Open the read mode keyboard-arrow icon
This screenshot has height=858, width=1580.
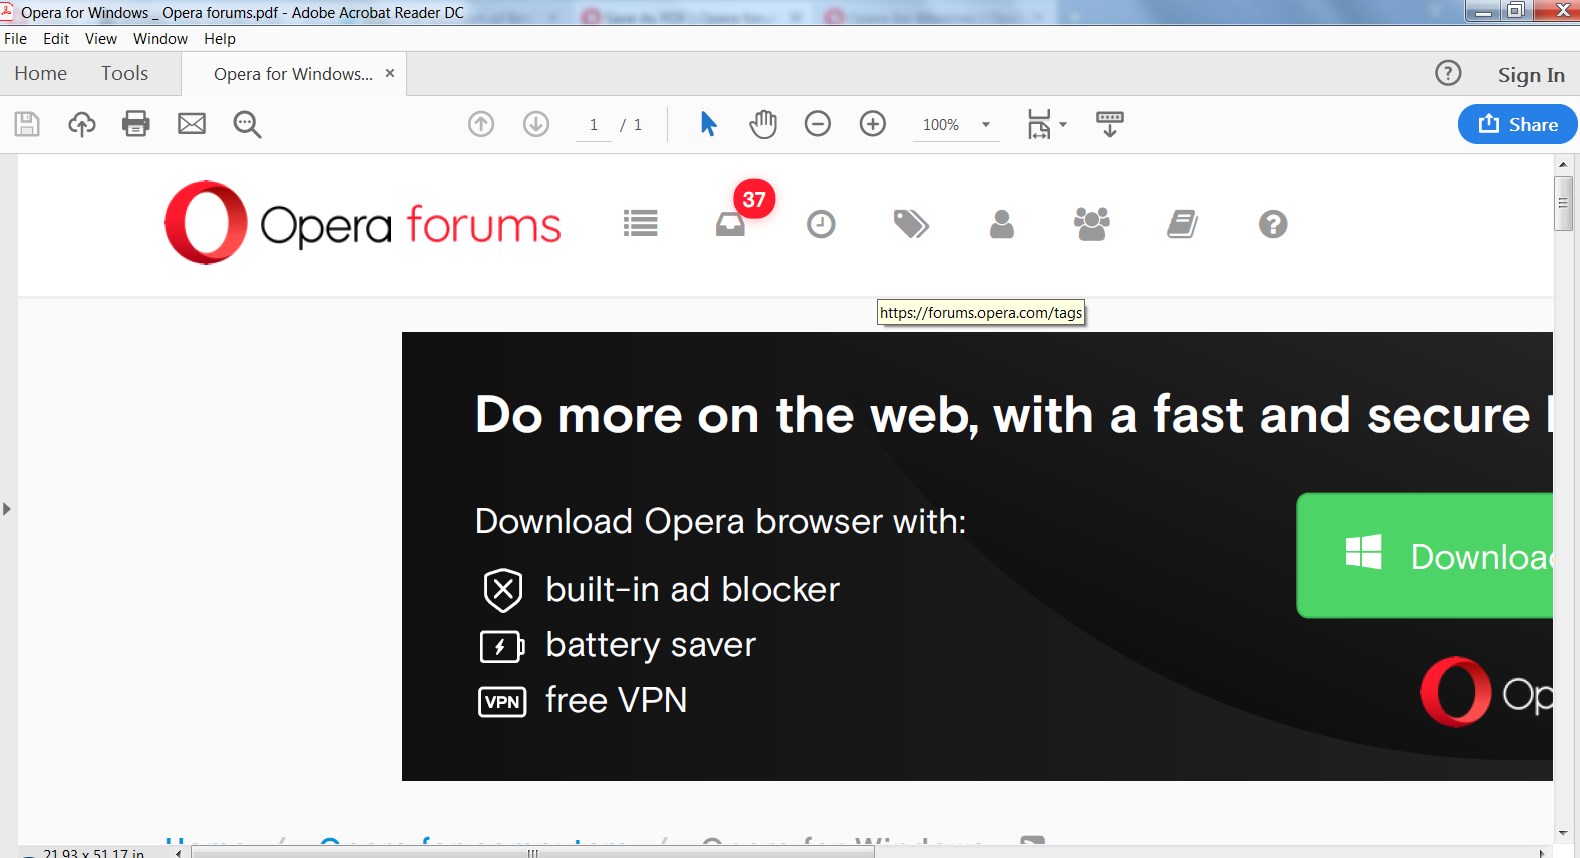coord(1110,124)
